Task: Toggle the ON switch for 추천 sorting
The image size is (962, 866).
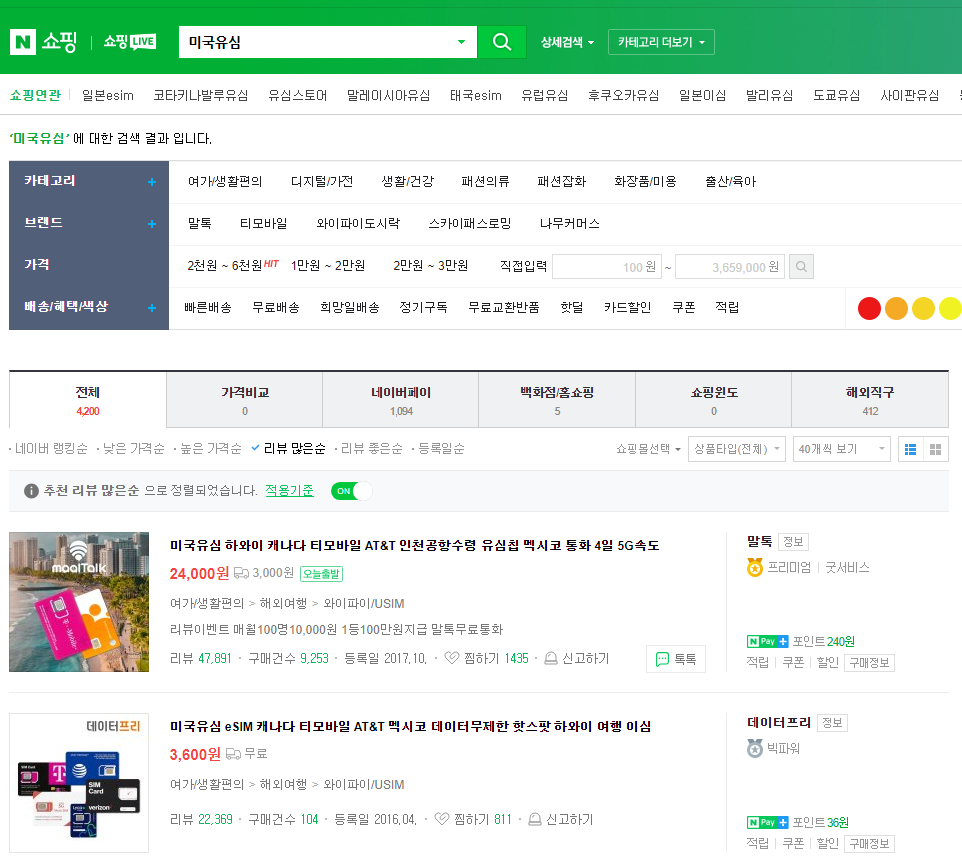Action: pyautogui.click(x=352, y=491)
